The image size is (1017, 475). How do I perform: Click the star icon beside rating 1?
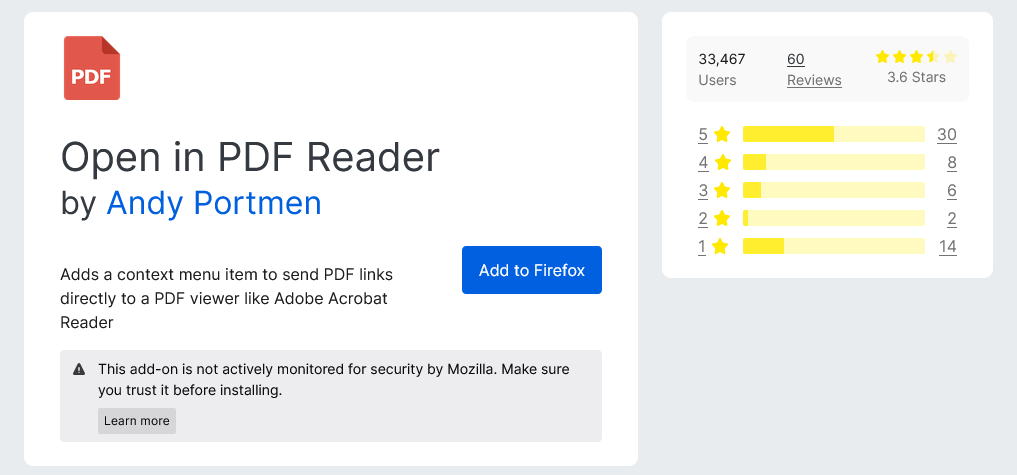722,247
